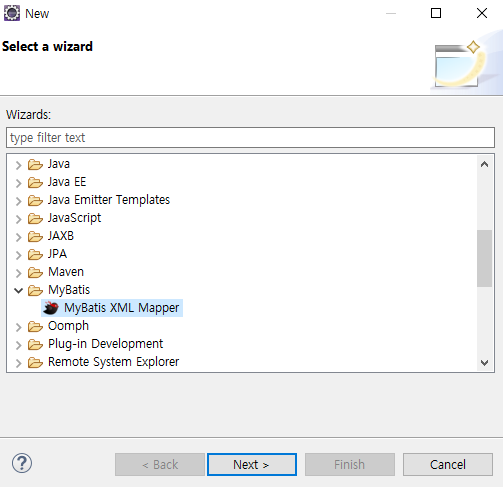Click the Eclipse icon in title bar
This screenshot has height=487, width=503.
coord(12,13)
